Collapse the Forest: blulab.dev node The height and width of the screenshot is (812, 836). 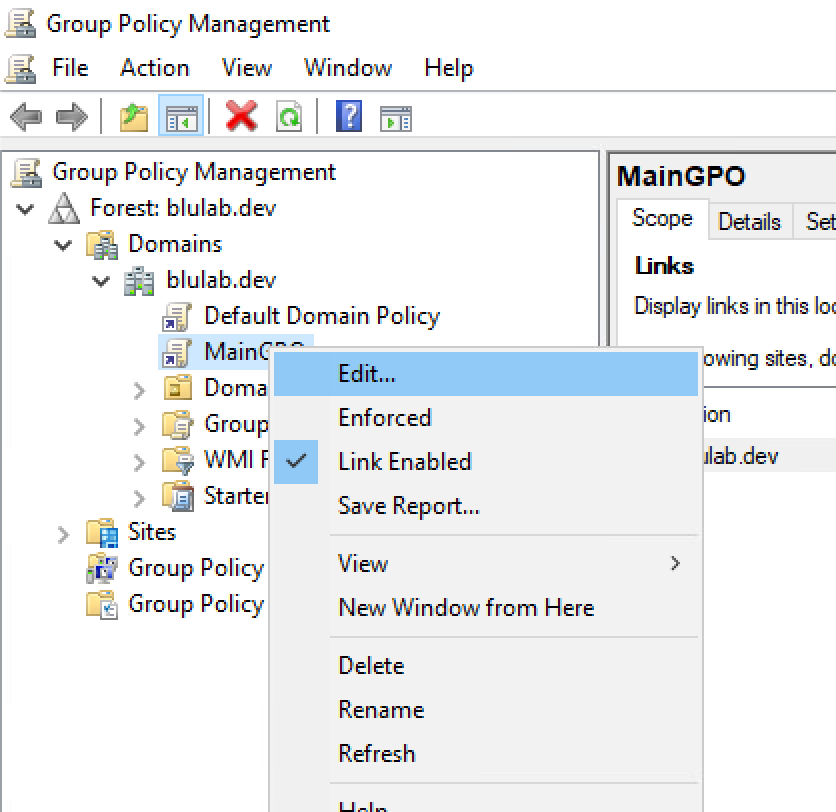click(25, 208)
